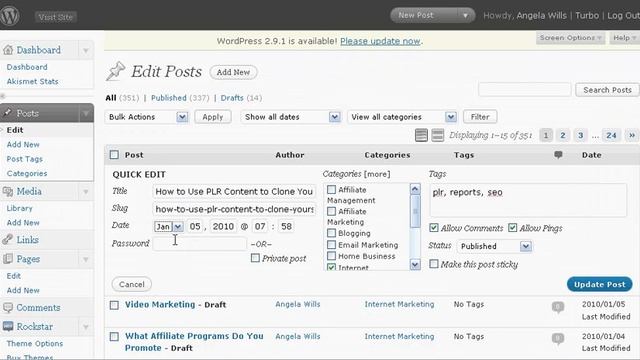
Task: Filter by Drafts posts
Action: (x=232, y=98)
